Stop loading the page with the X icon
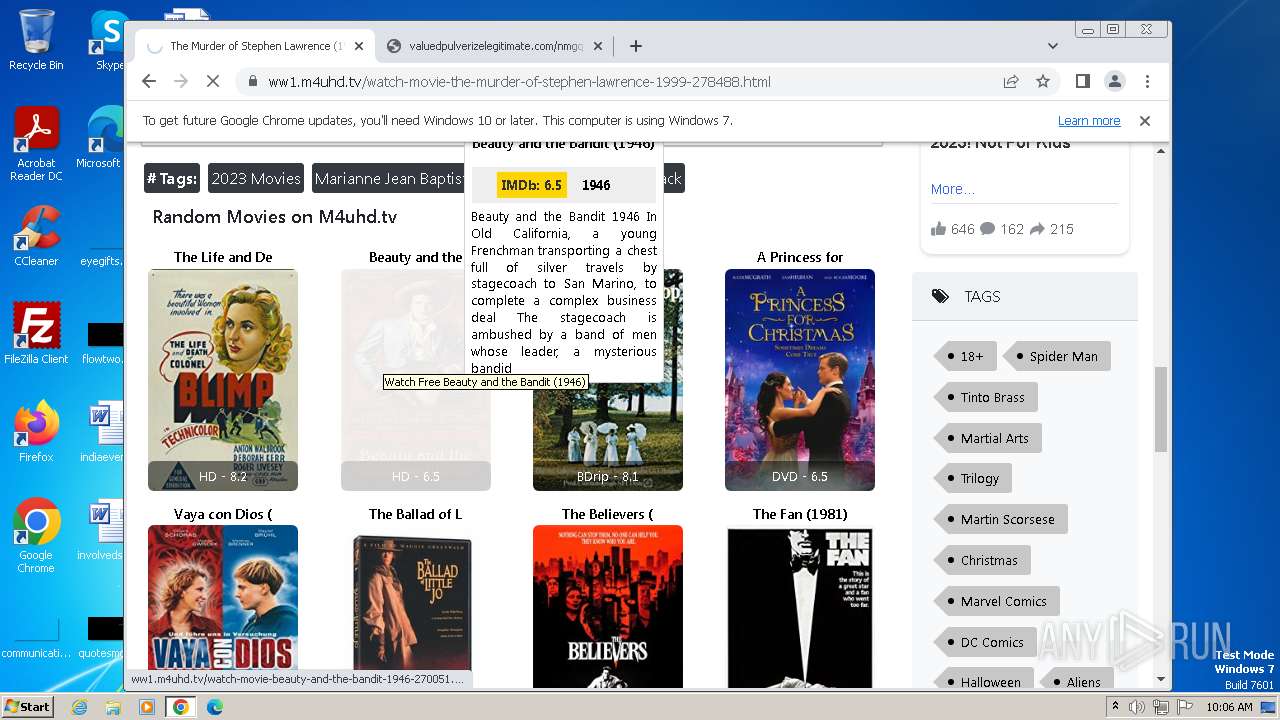 point(212,82)
